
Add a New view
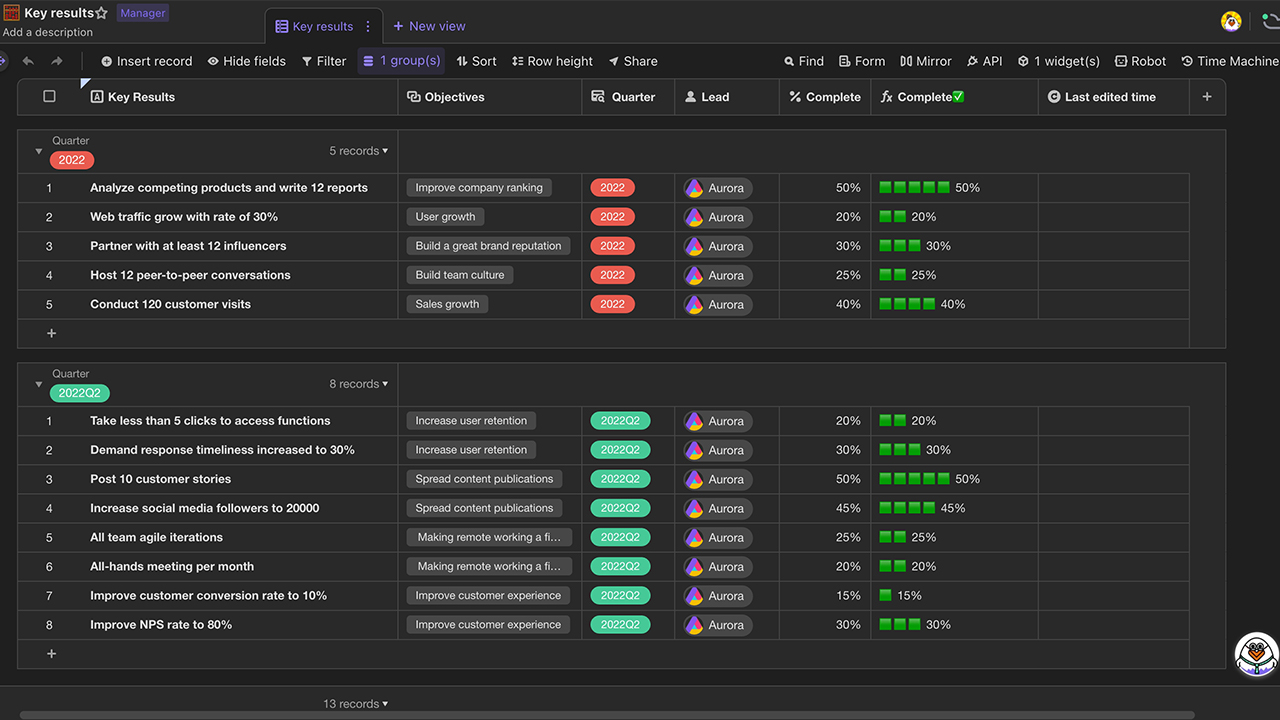(x=429, y=26)
